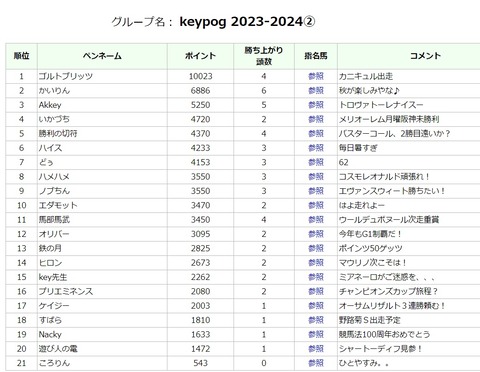480x372 pixels.
Task: Select pen name かいりん
Action: click(x=54, y=91)
